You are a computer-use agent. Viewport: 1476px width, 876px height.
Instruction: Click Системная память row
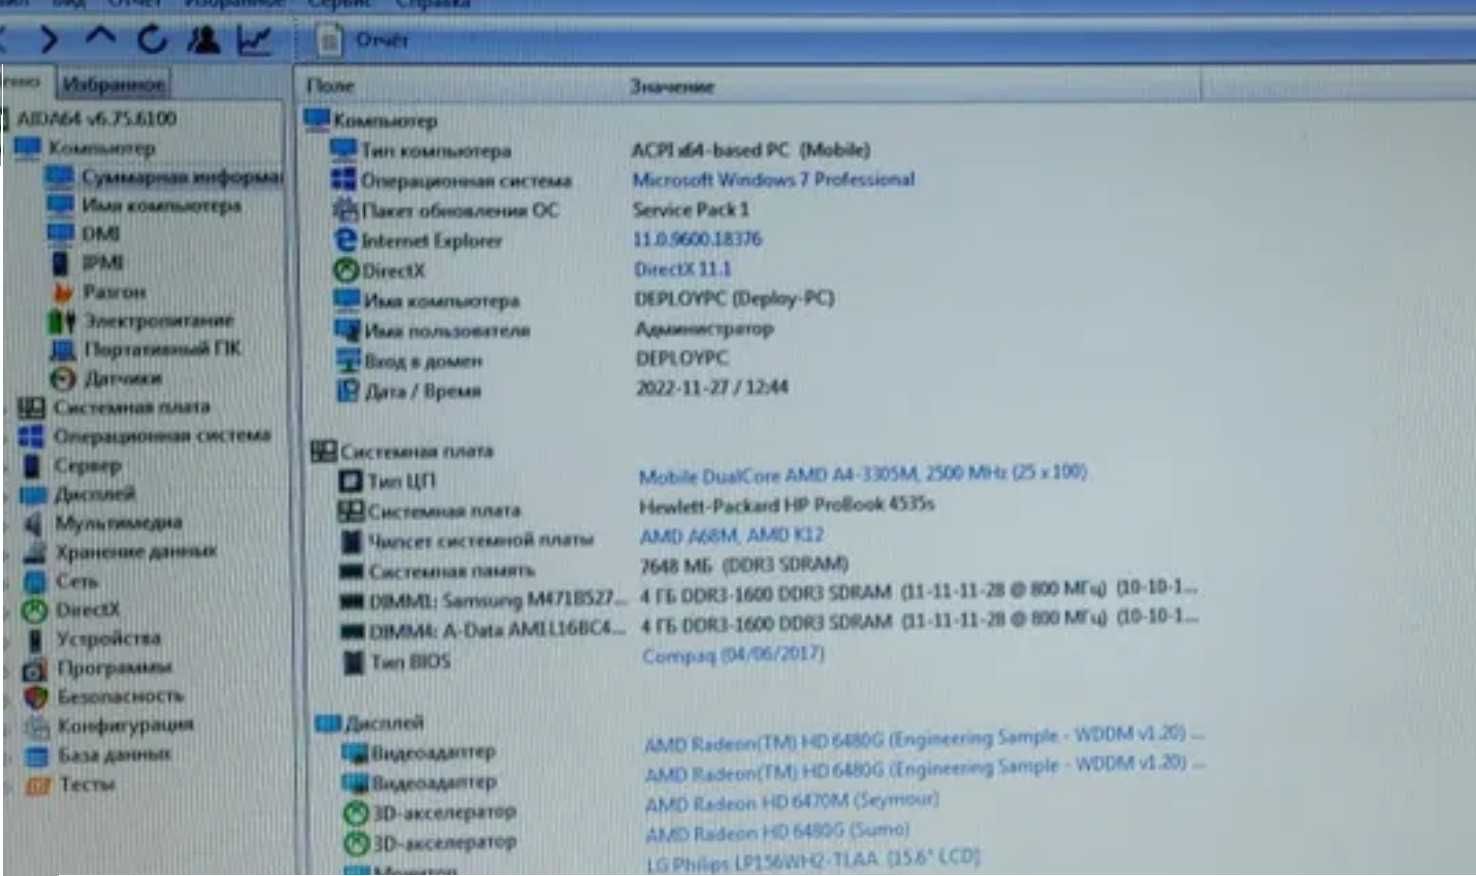[593, 569]
